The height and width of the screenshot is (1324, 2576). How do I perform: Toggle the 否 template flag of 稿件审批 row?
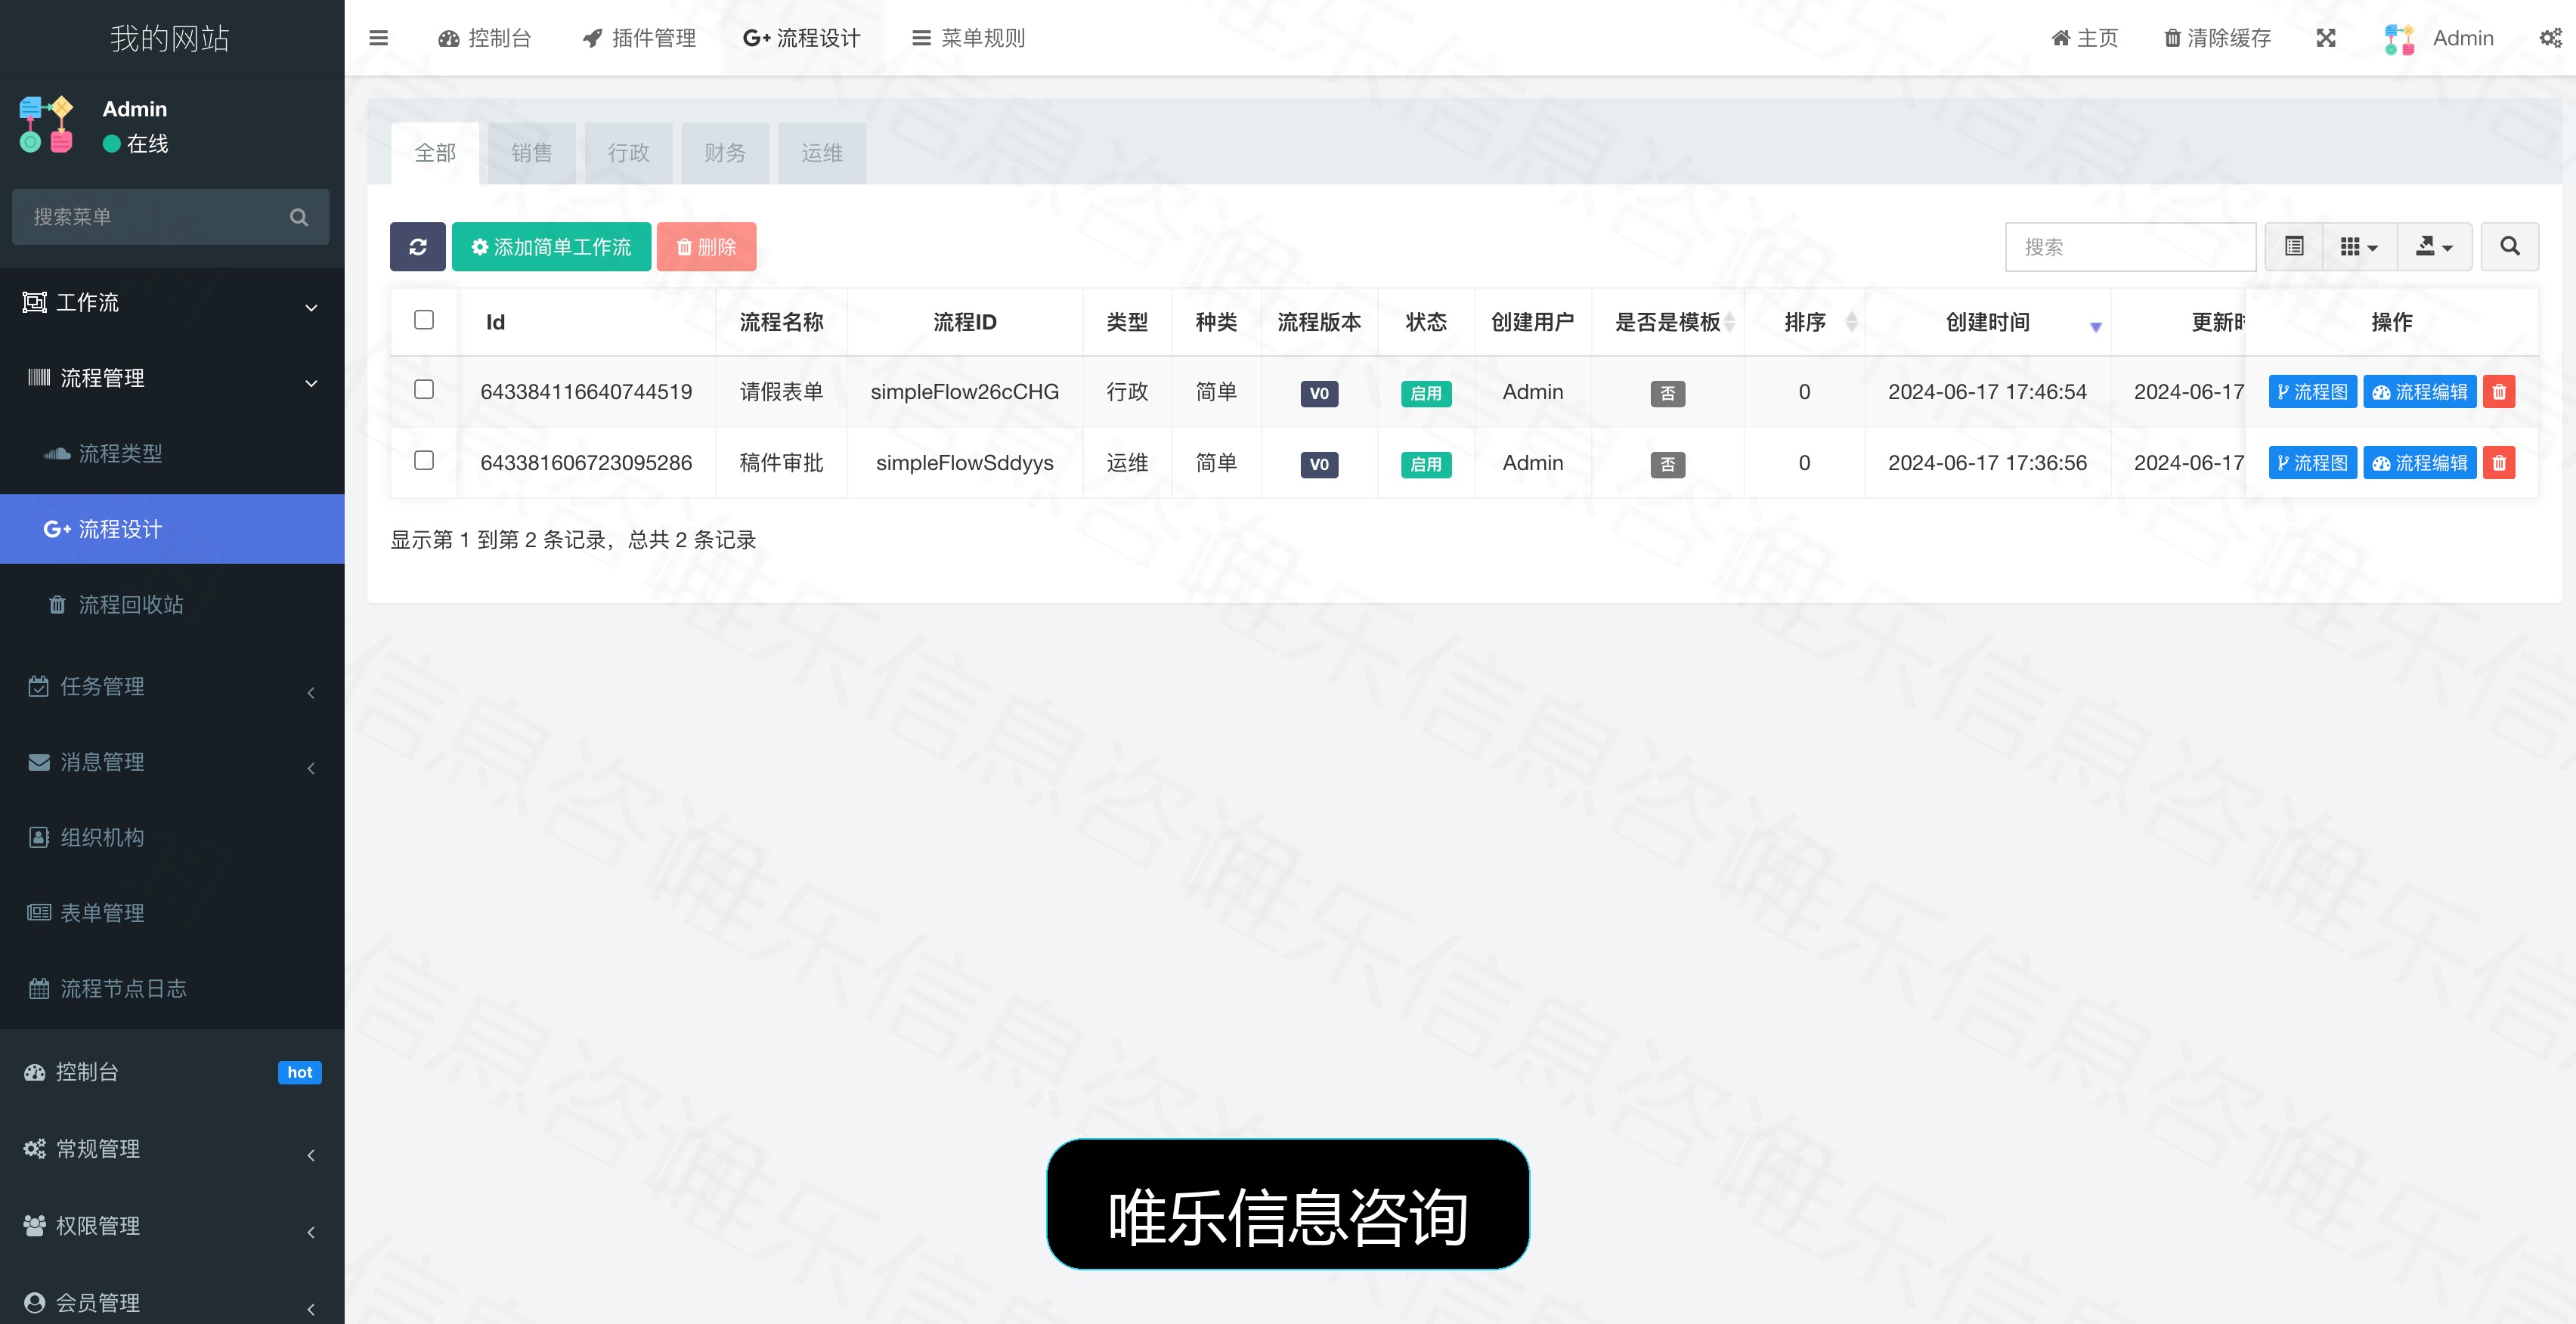[x=1668, y=464]
